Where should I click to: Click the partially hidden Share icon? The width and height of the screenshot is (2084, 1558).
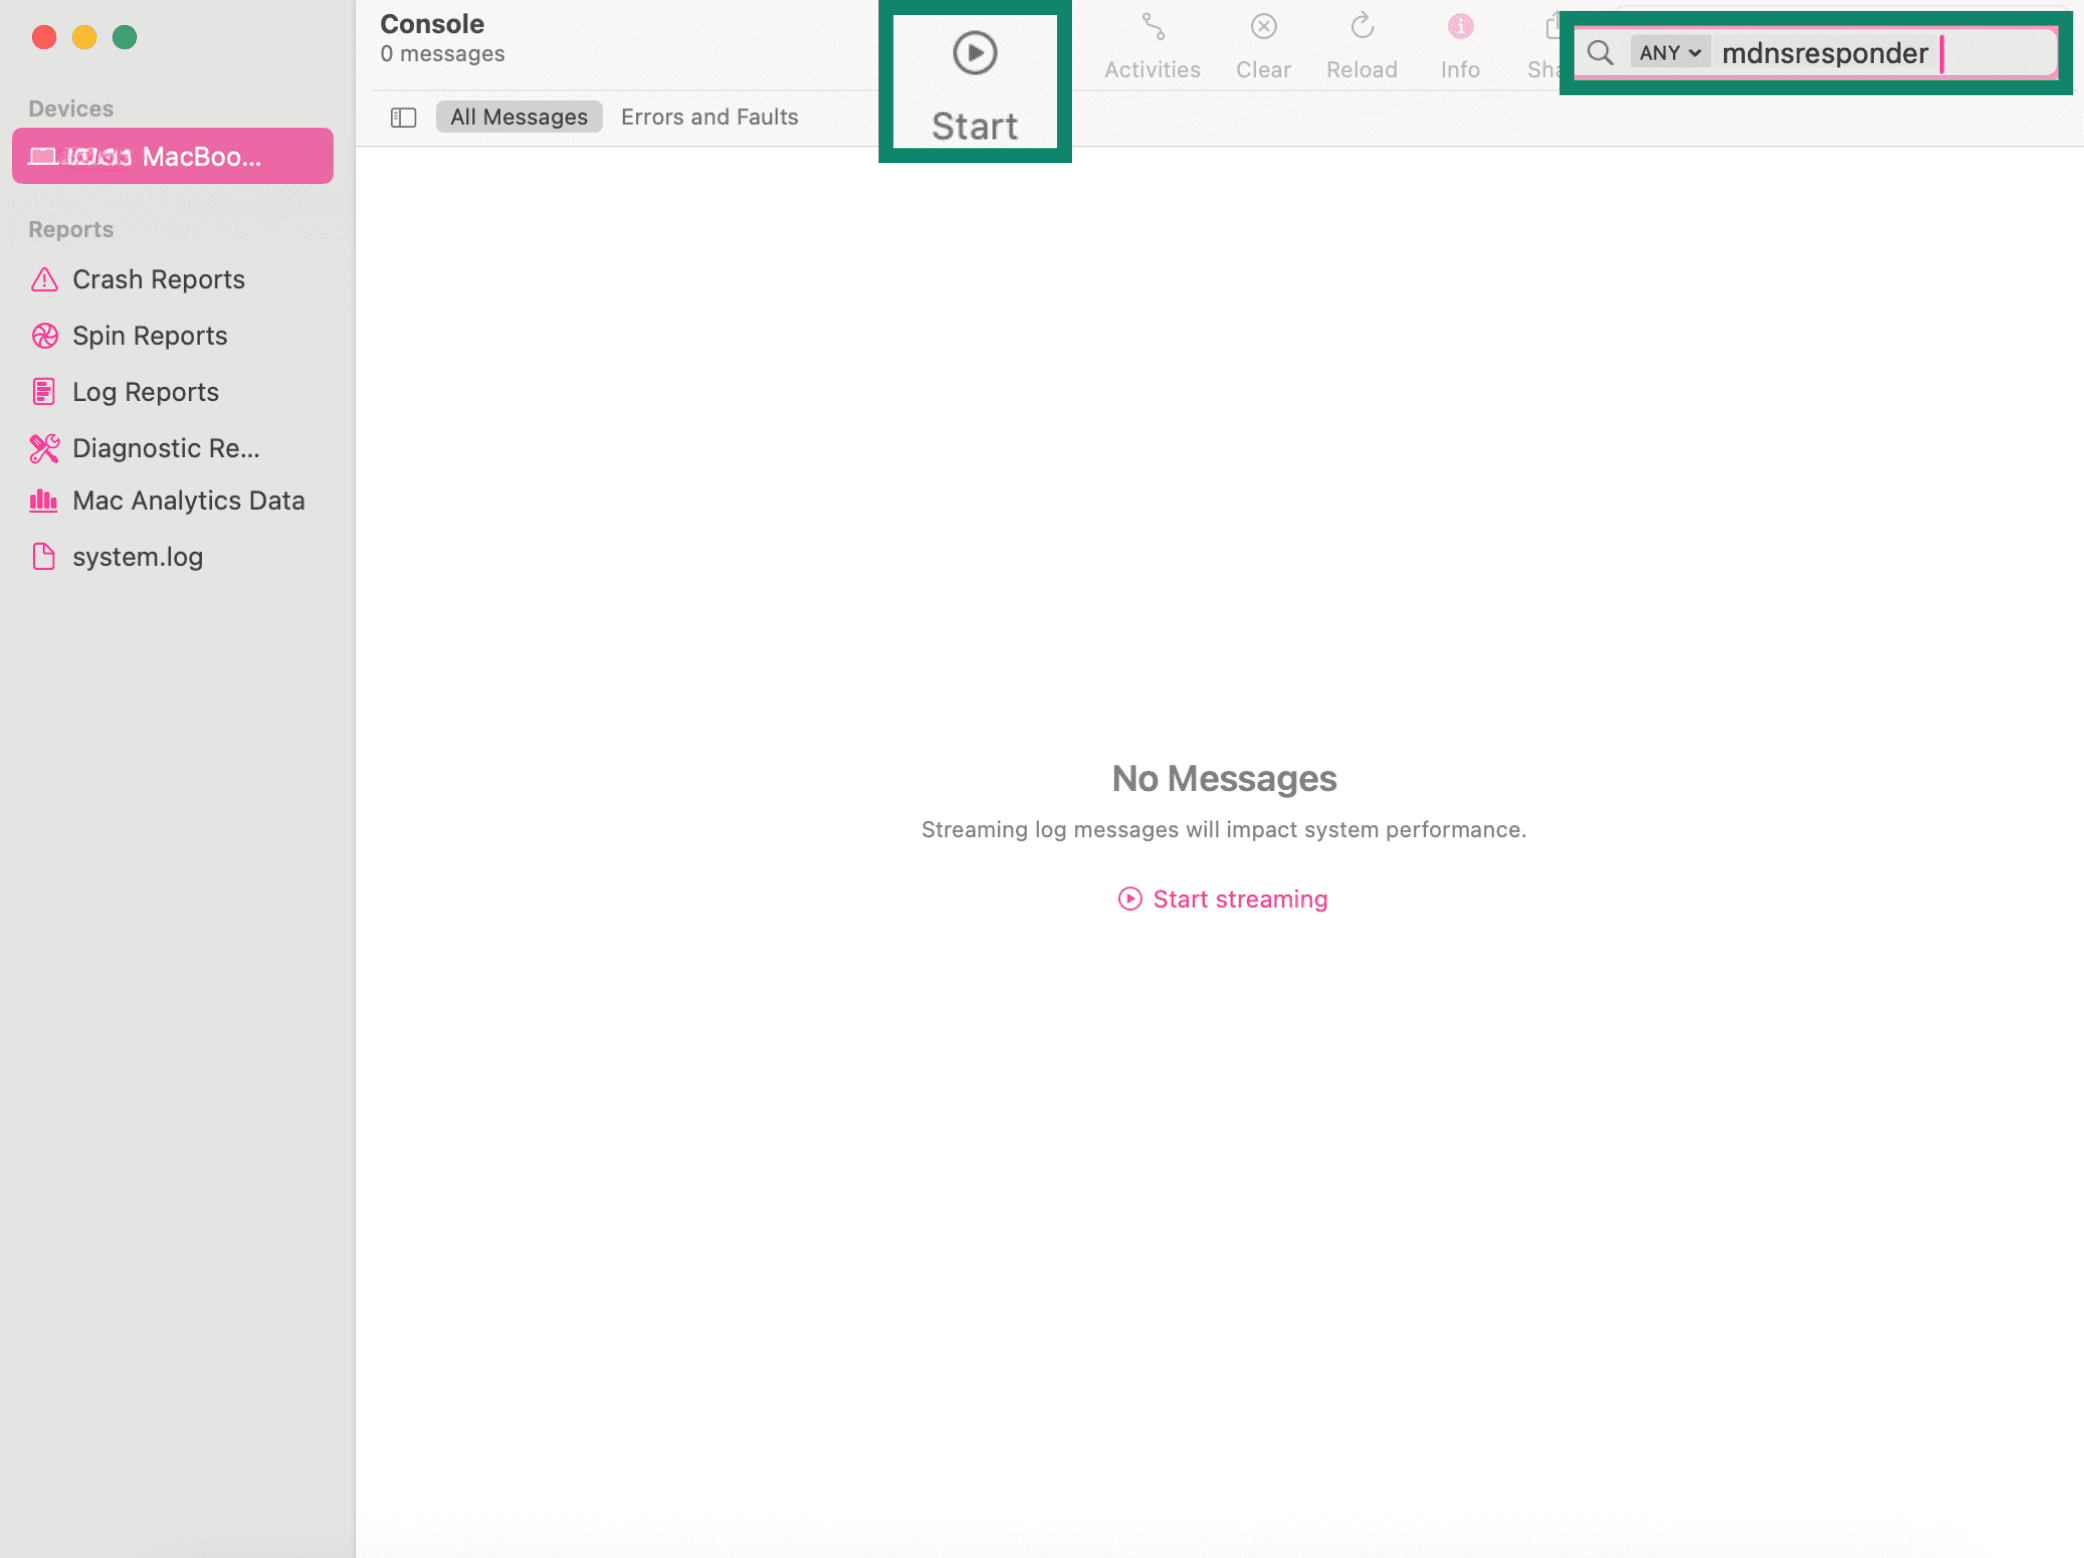[x=1550, y=29]
